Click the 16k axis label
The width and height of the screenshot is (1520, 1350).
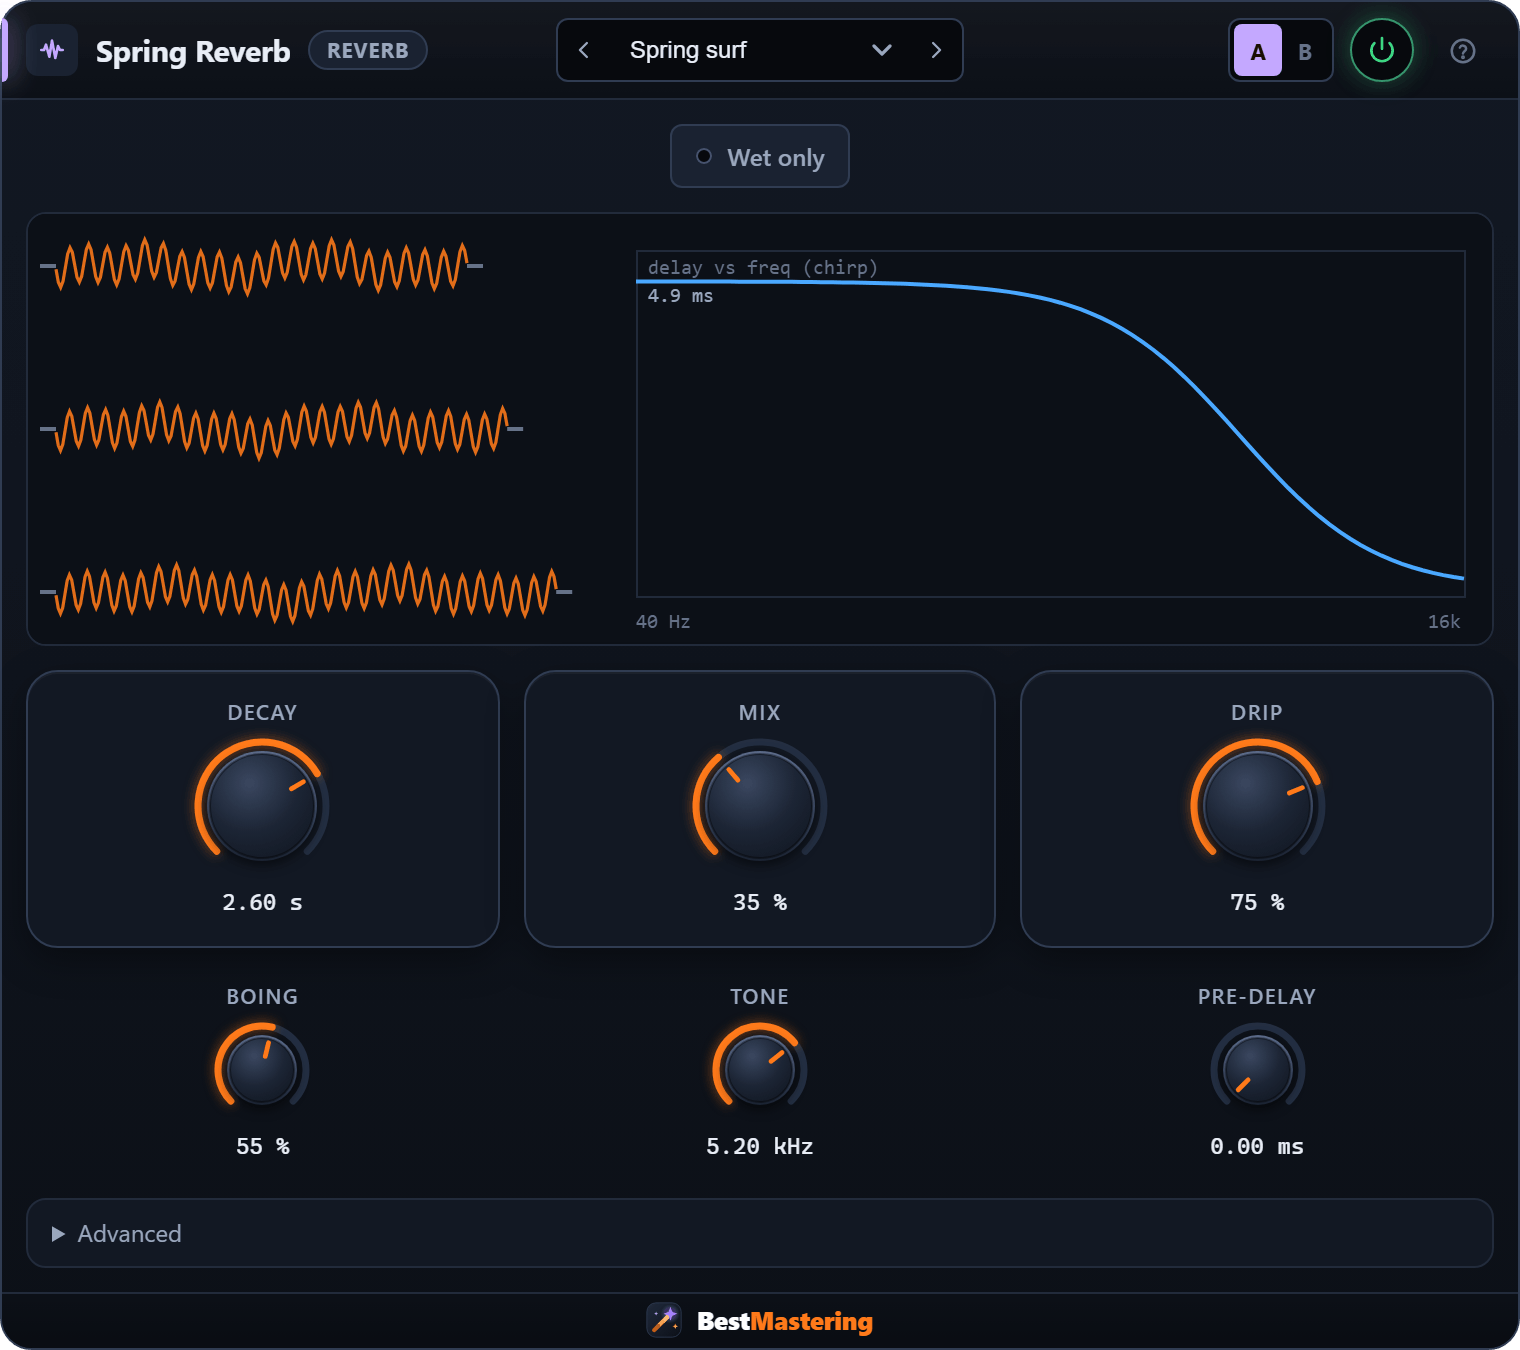tap(1444, 622)
